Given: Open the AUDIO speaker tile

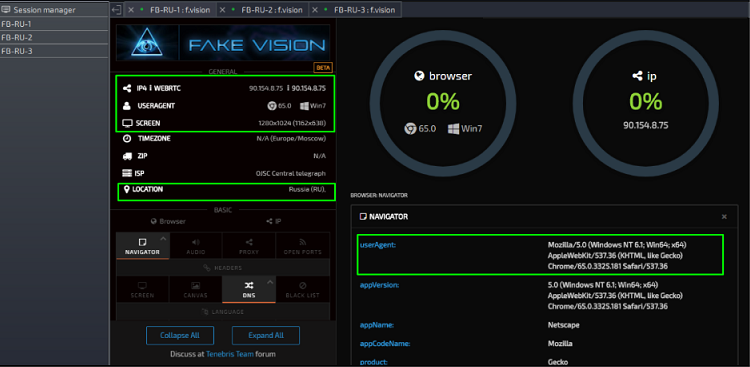Looking at the screenshot, I should (x=196, y=246).
